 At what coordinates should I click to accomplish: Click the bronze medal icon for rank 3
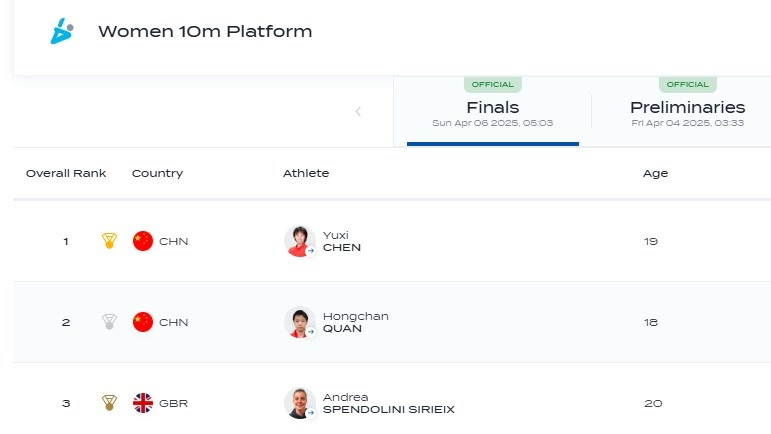point(109,403)
